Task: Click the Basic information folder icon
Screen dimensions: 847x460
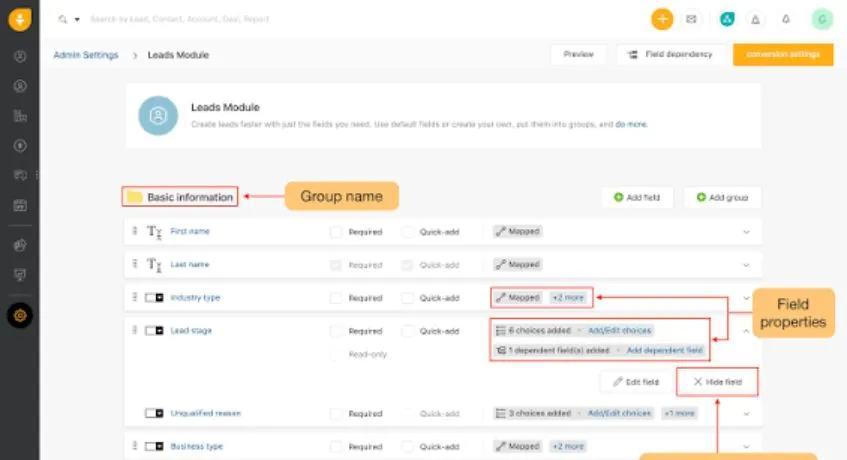Action: (x=134, y=197)
